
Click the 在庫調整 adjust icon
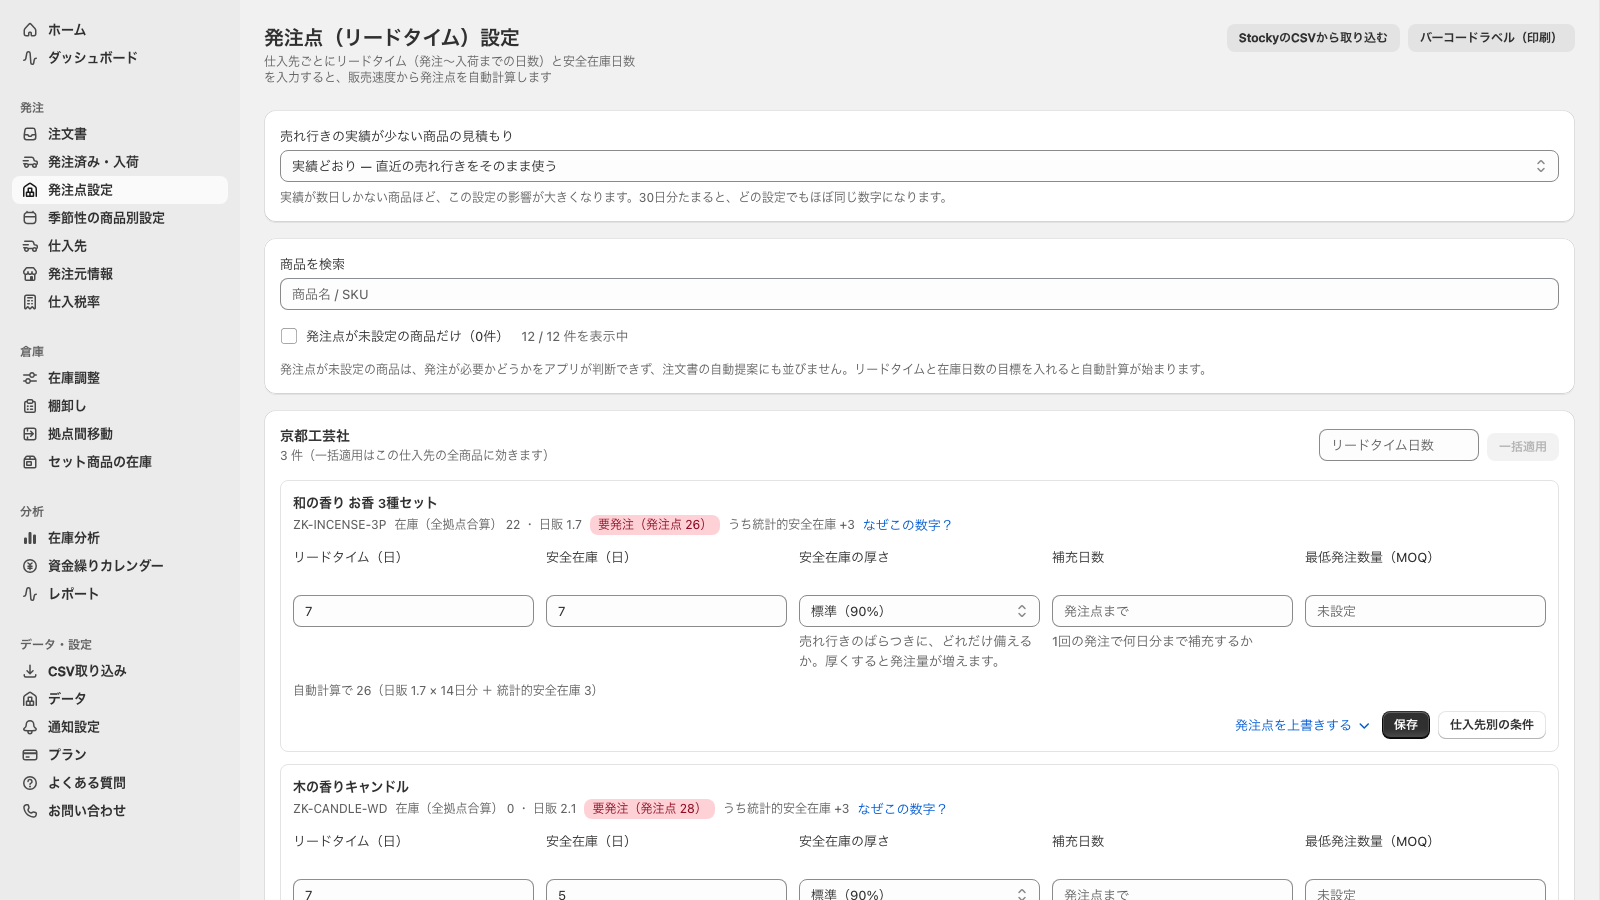pos(30,378)
